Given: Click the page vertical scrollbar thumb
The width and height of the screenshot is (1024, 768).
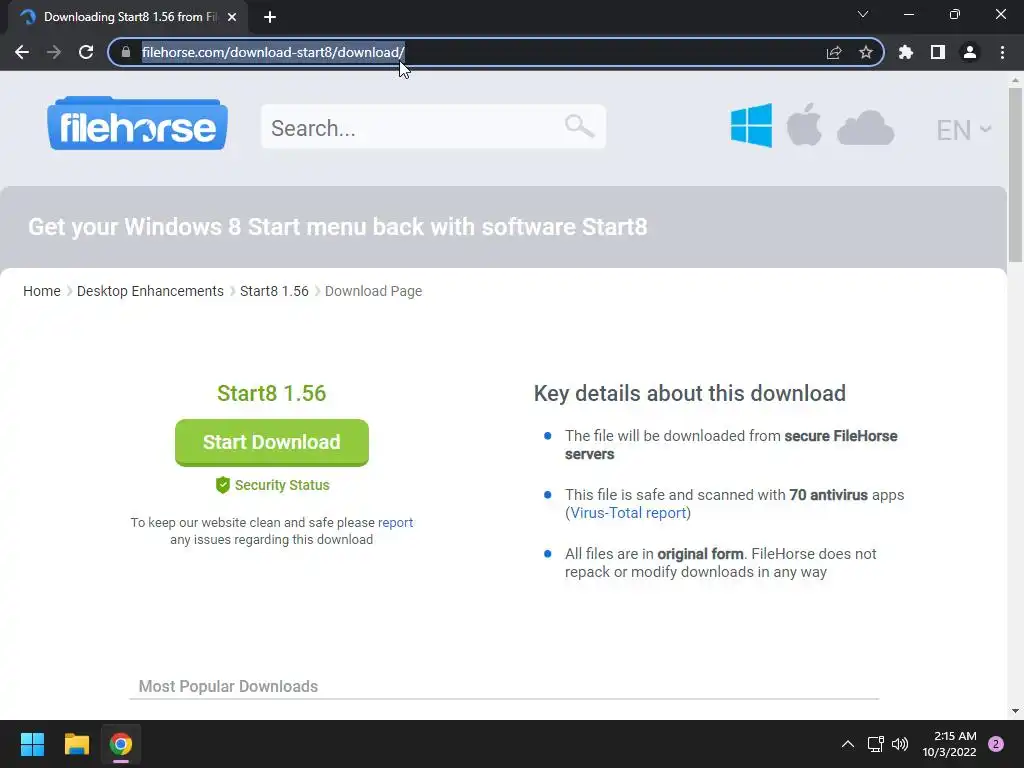Looking at the screenshot, I should (1015, 174).
